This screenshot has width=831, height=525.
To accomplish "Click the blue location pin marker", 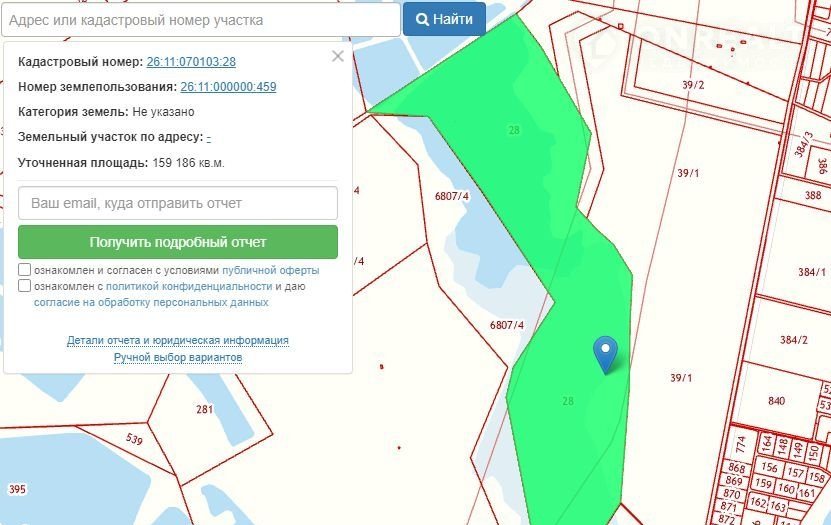I will [x=605, y=352].
